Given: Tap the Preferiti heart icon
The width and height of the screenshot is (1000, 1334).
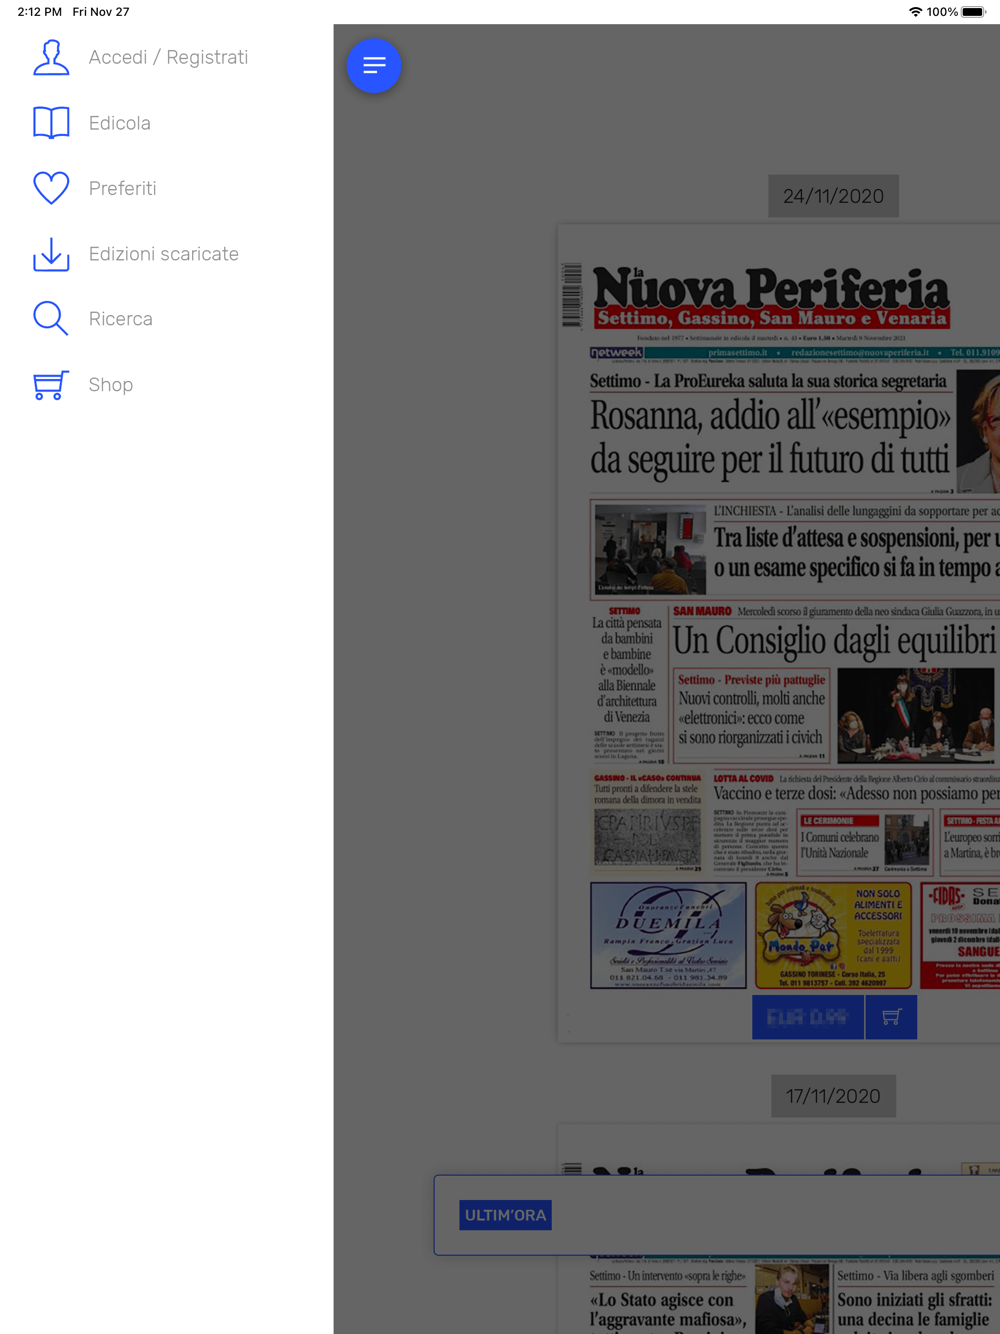Looking at the screenshot, I should click(51, 188).
